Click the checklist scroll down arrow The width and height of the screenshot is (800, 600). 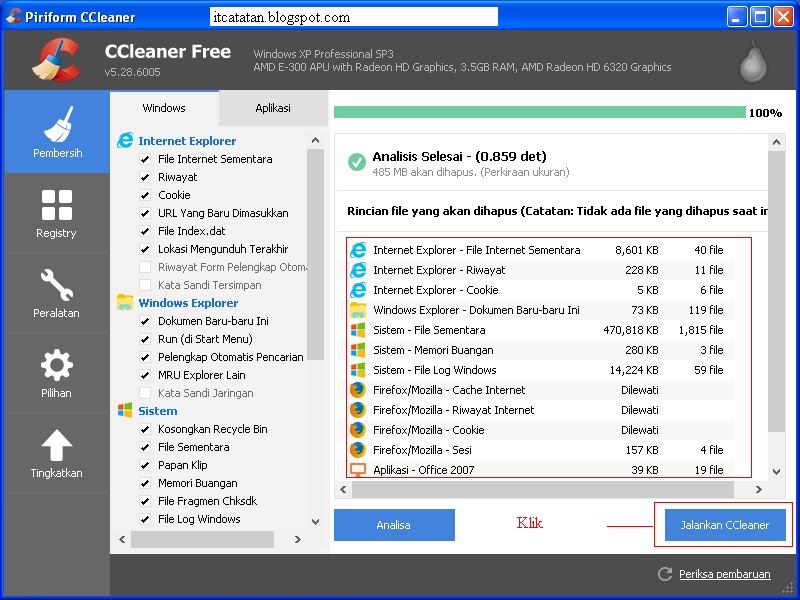pyautogui.click(x=315, y=521)
